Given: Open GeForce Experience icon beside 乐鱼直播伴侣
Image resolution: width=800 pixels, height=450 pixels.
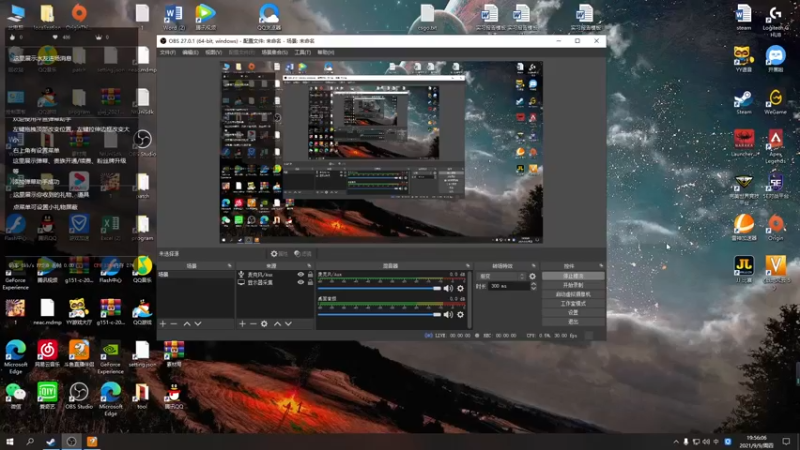Looking at the screenshot, I should point(110,357).
